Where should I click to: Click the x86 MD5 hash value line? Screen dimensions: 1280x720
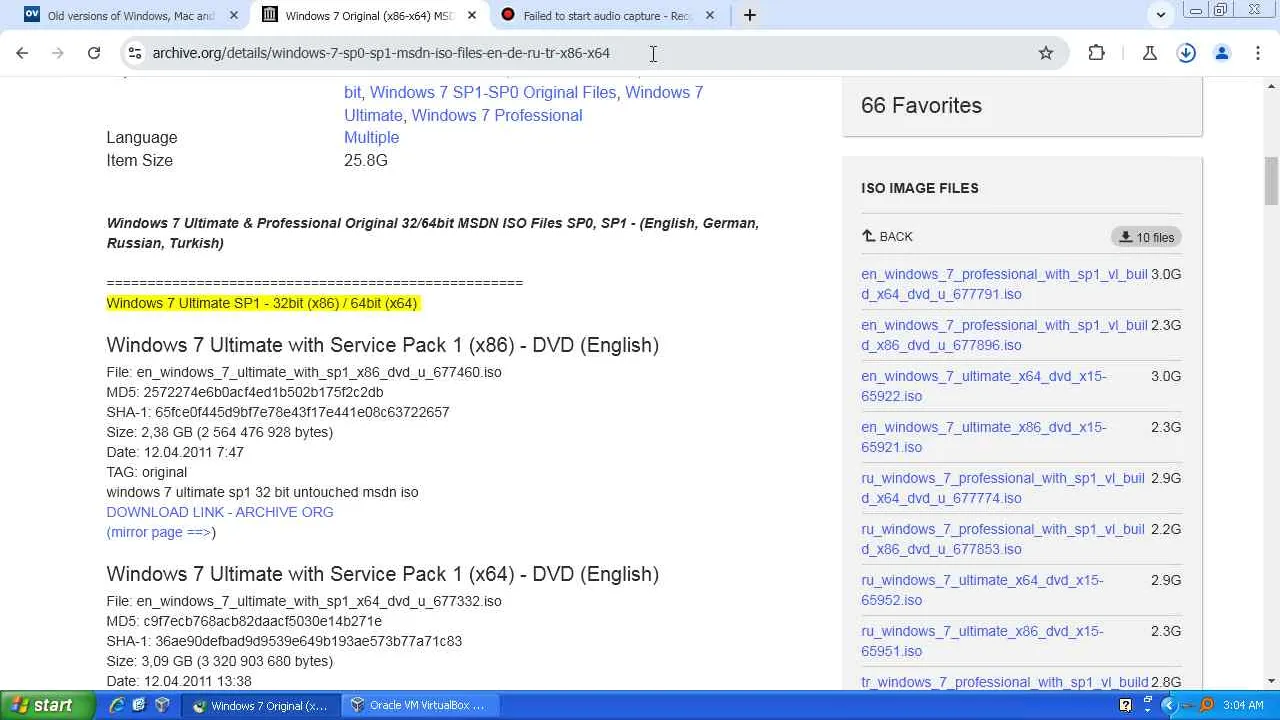[x=245, y=392]
